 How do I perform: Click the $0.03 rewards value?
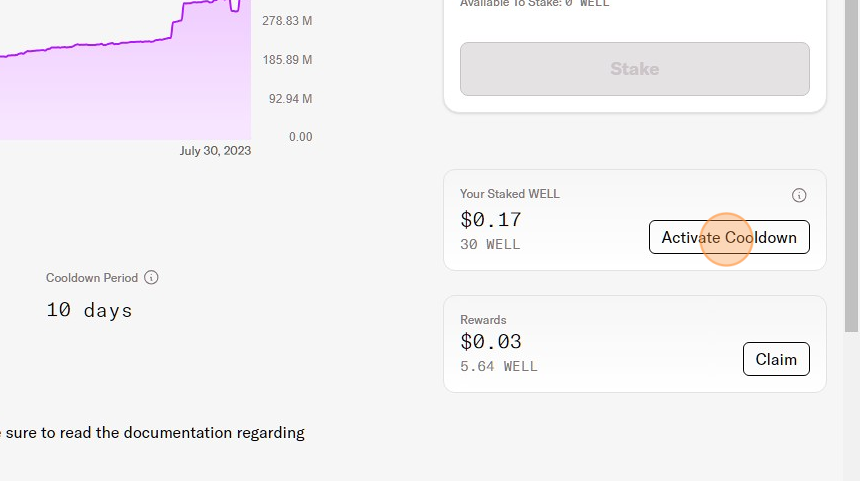(x=491, y=342)
